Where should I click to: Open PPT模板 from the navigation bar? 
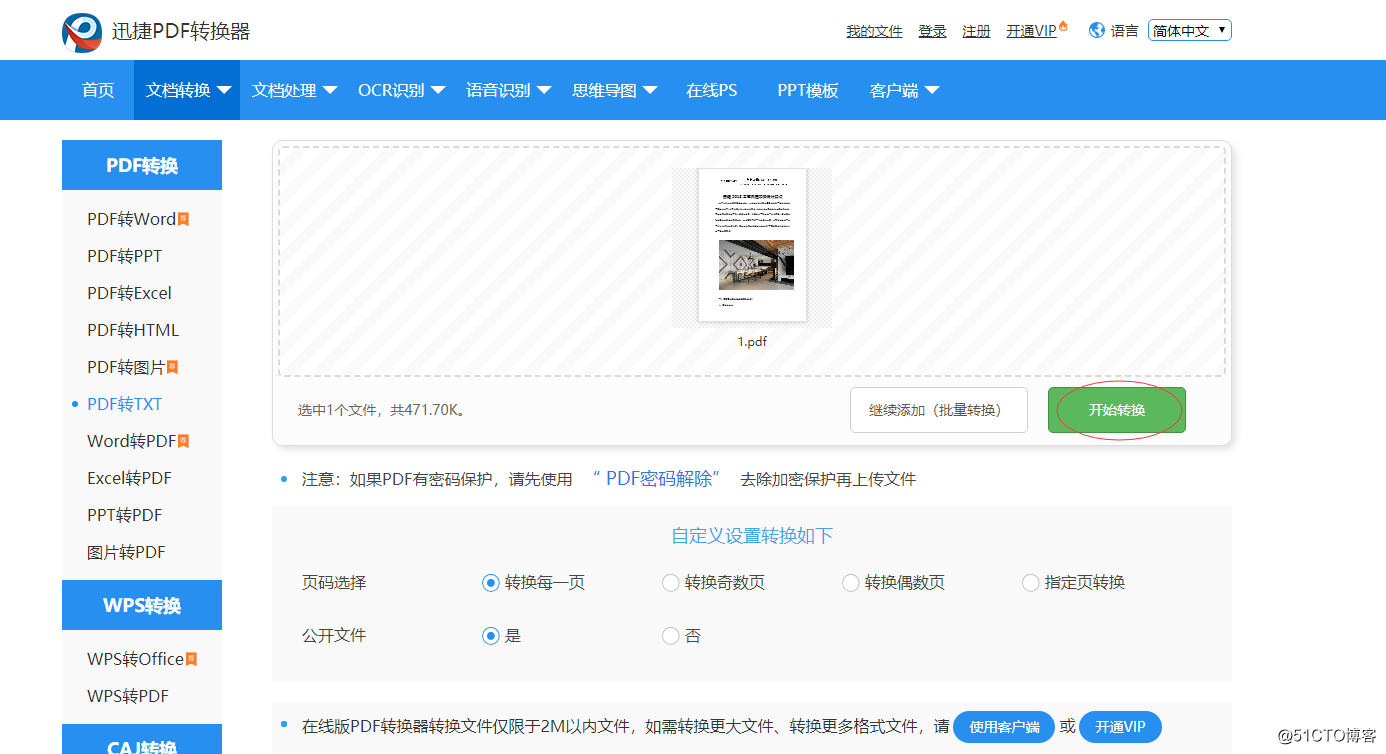pos(807,90)
